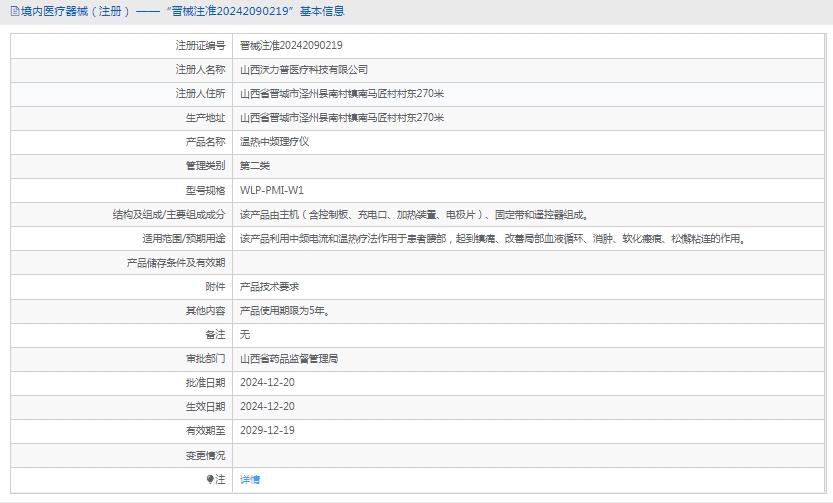Click the product name 温热中频理疗仪

click(275, 141)
